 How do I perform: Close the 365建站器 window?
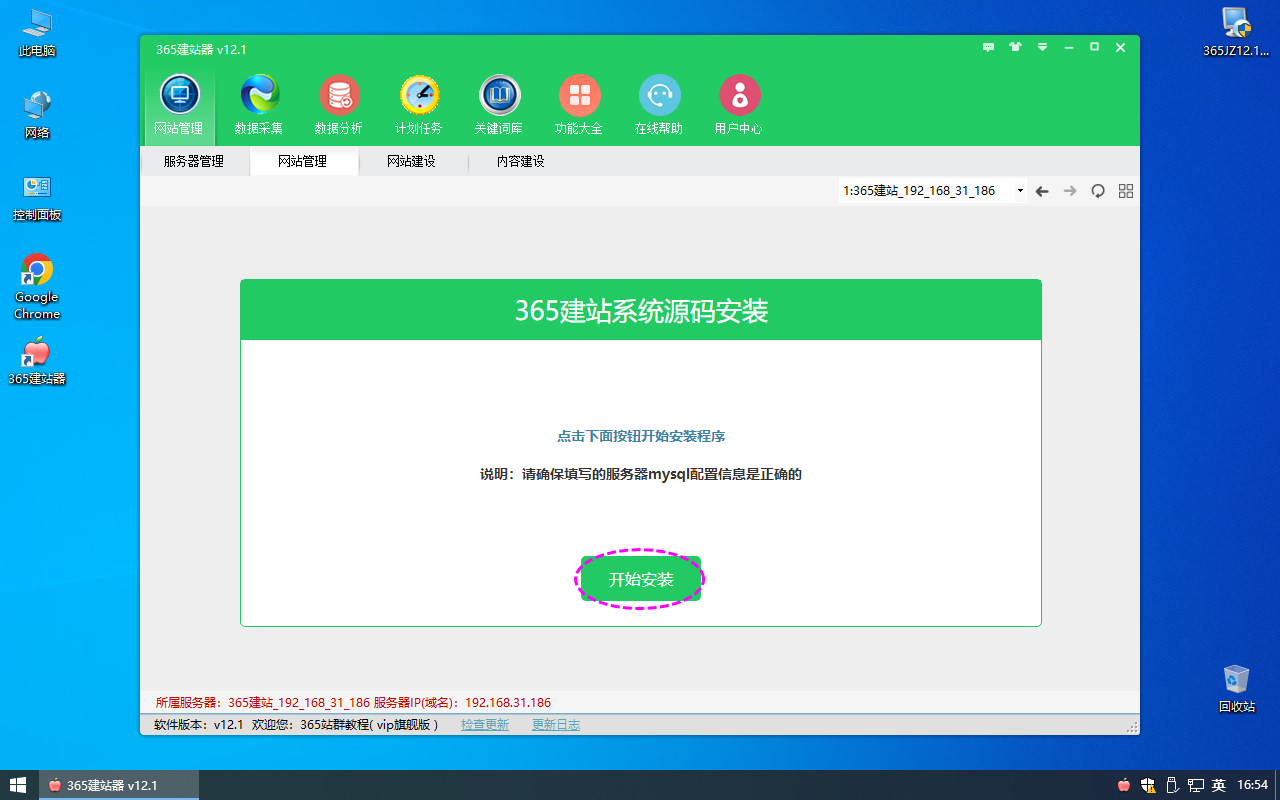click(x=1120, y=47)
